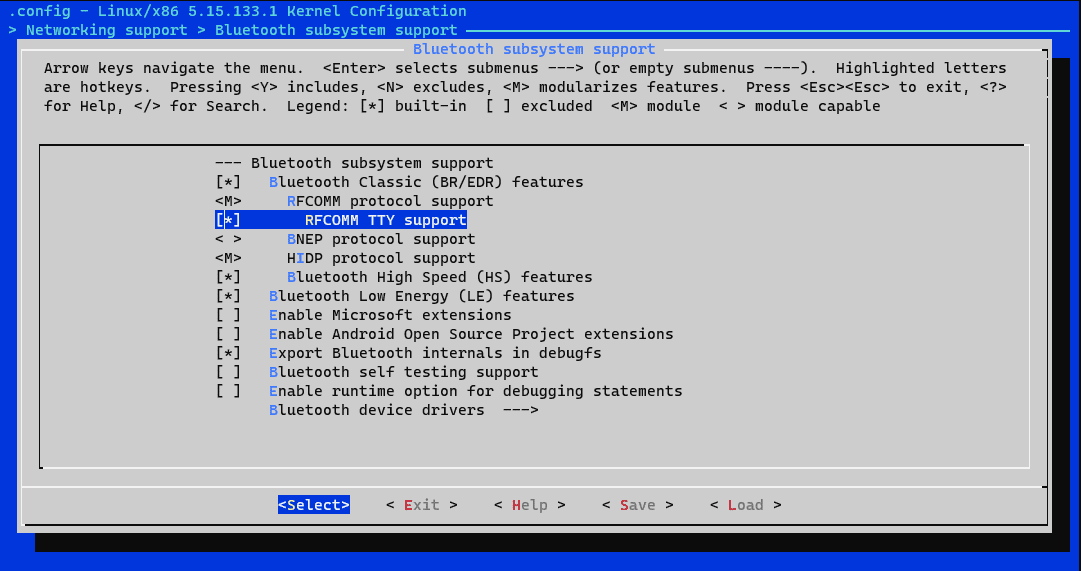The width and height of the screenshot is (1081, 571).
Task: Toggle Bluetooth High Speed (HS) features
Action: click(228, 277)
